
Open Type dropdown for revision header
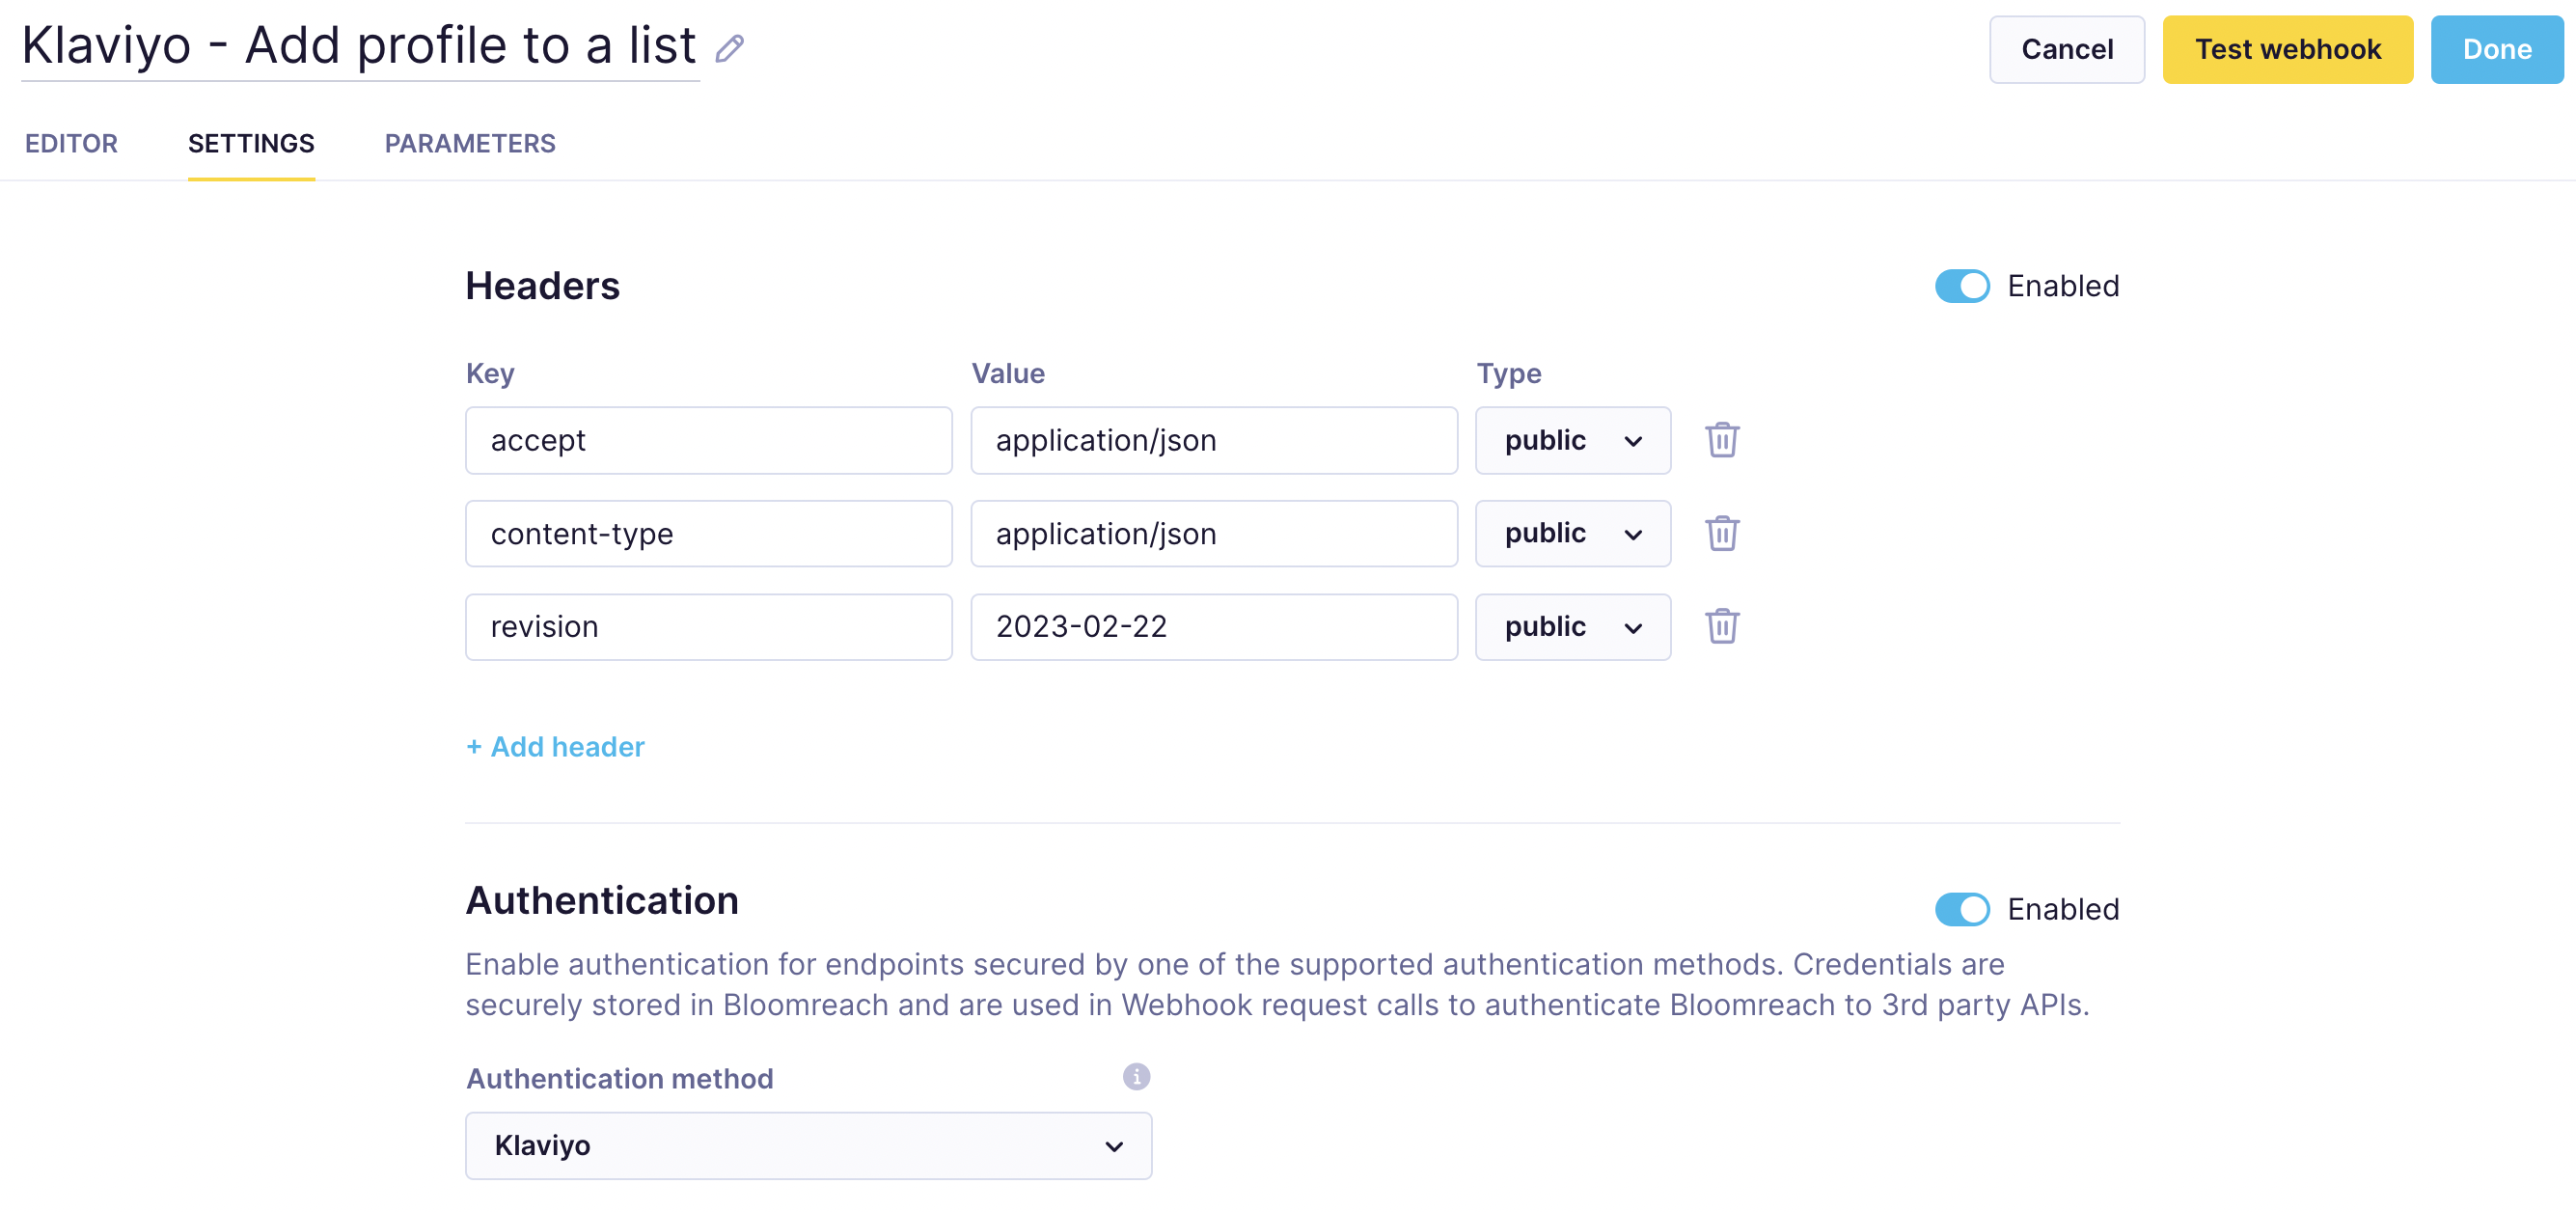tap(1572, 626)
